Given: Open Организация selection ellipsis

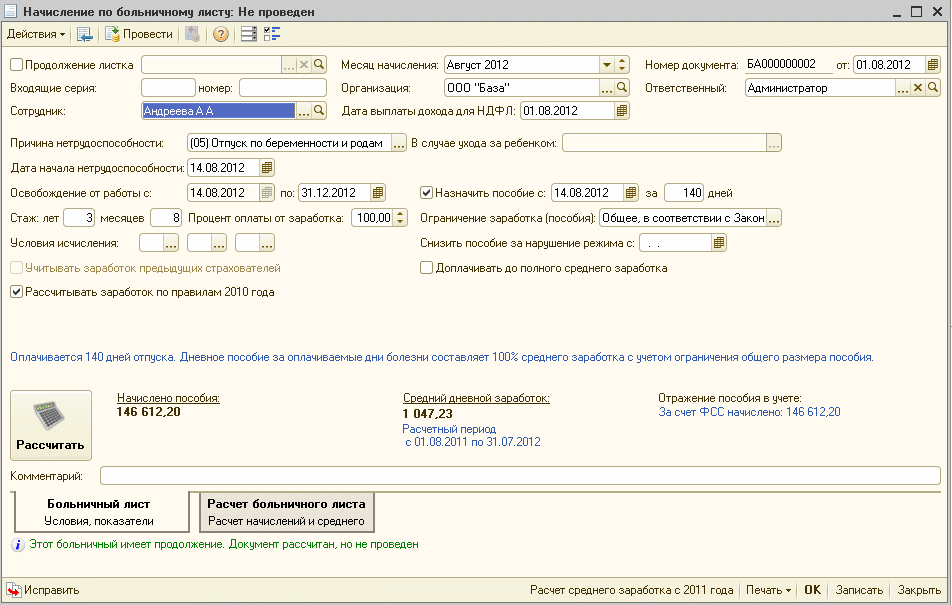Looking at the screenshot, I should coord(607,88).
